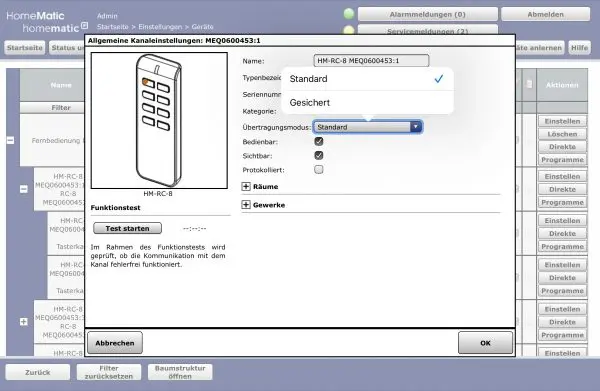Screen dimensions: 600x391
Task: Cancel dialog with Abbrechen button
Action: (115, 343)
